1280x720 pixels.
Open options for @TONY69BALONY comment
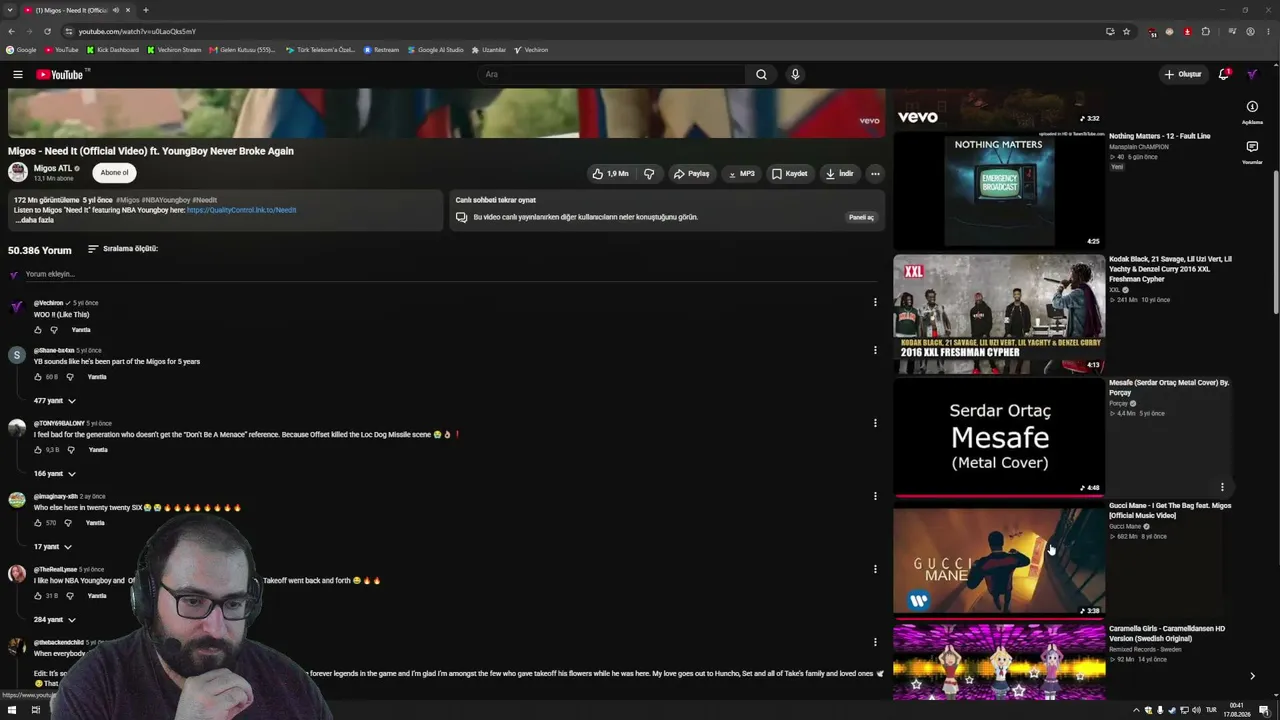(875, 423)
